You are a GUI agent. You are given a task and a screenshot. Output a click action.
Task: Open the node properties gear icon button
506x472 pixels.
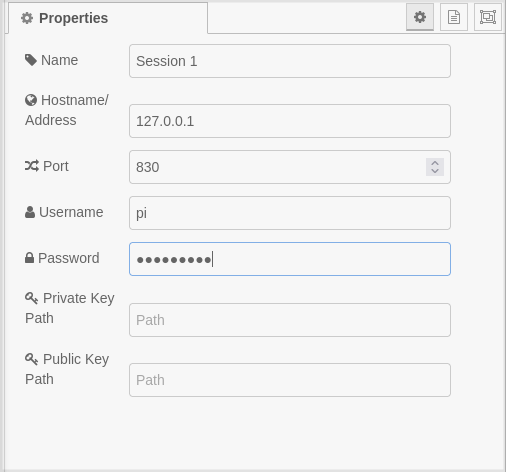[x=420, y=17]
